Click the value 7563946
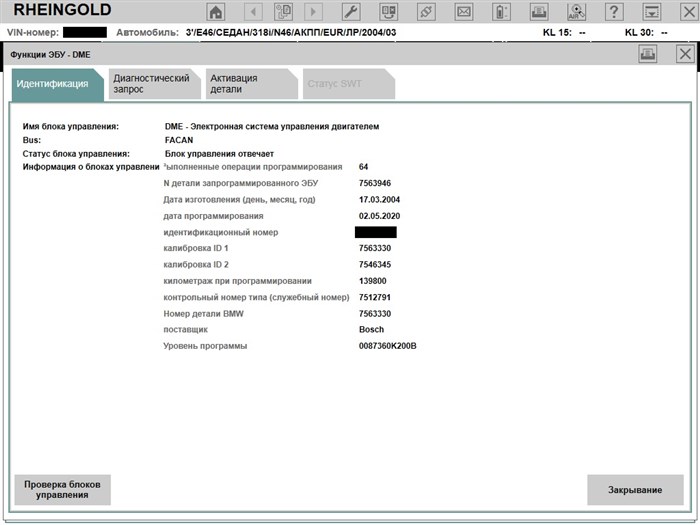 pyautogui.click(x=375, y=183)
